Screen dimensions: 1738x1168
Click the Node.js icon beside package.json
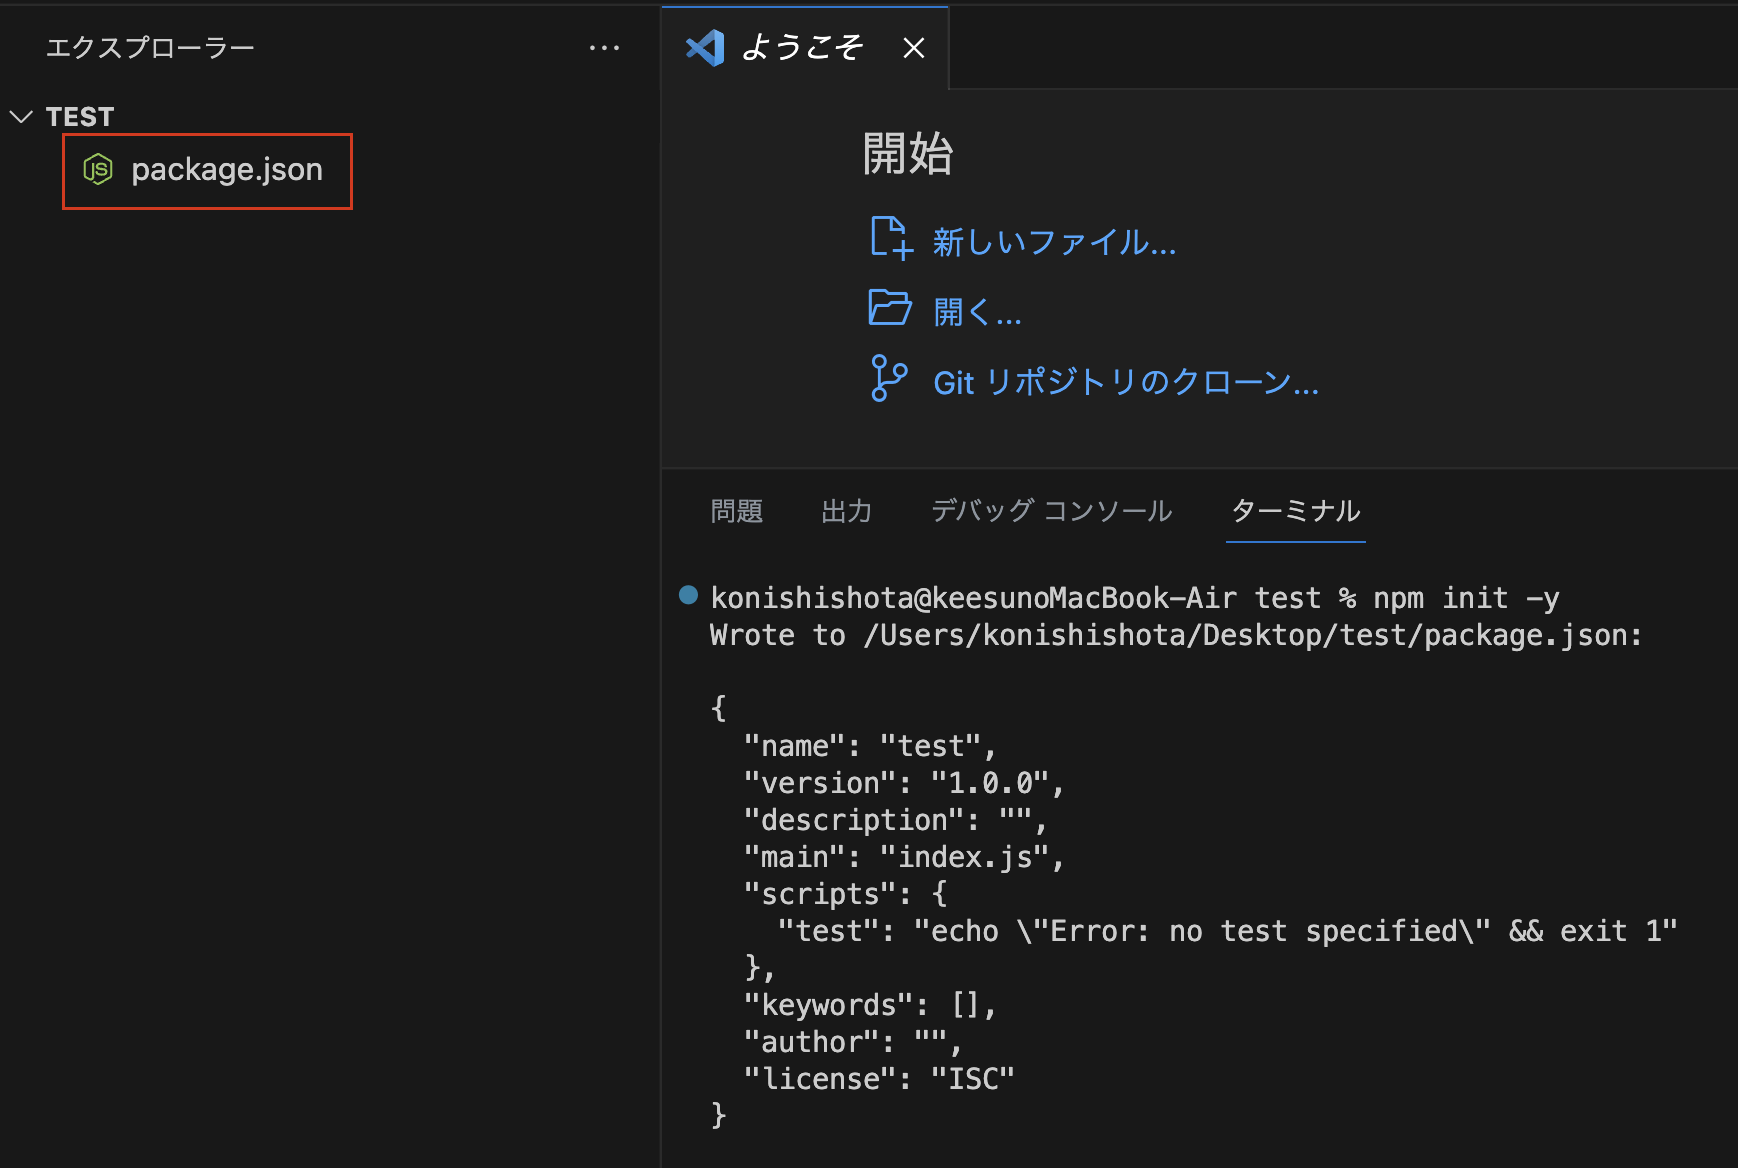98,169
